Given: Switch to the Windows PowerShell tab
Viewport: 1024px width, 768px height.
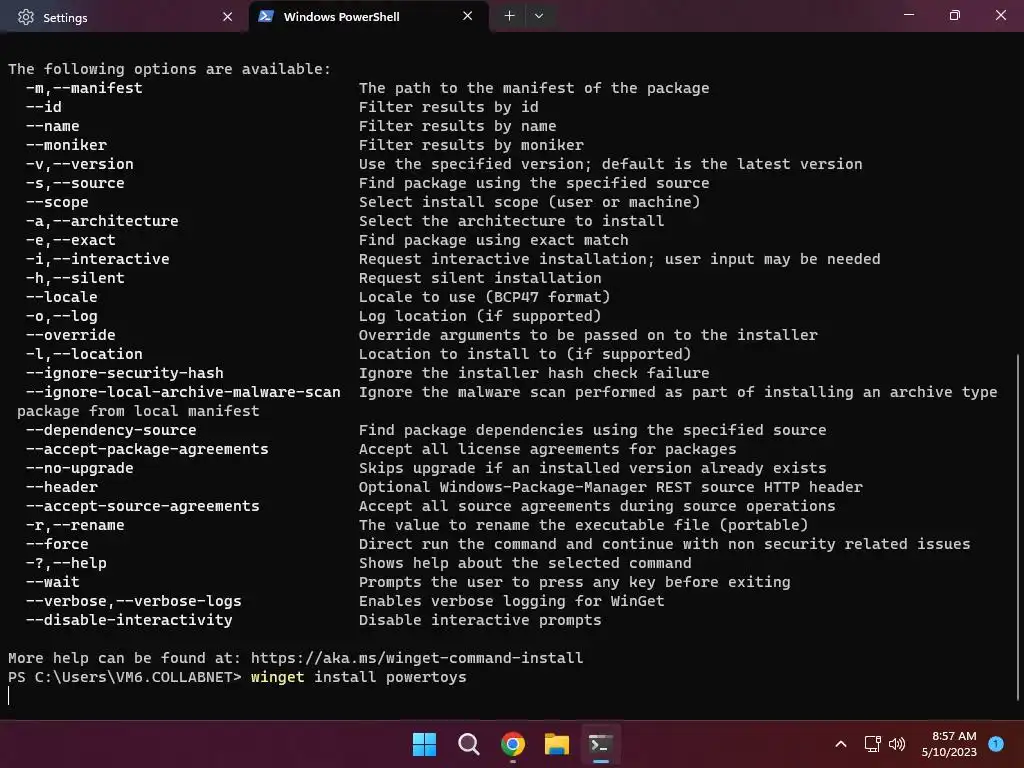Looking at the screenshot, I should (369, 16).
